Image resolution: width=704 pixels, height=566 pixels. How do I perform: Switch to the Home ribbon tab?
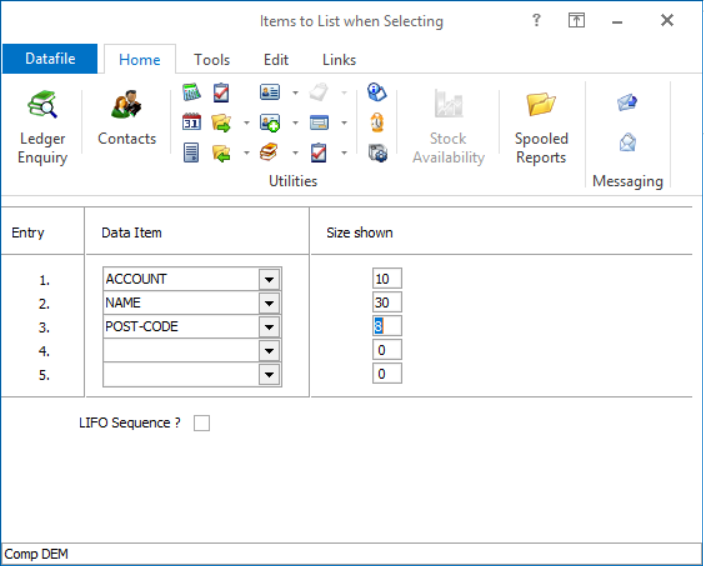click(x=140, y=60)
